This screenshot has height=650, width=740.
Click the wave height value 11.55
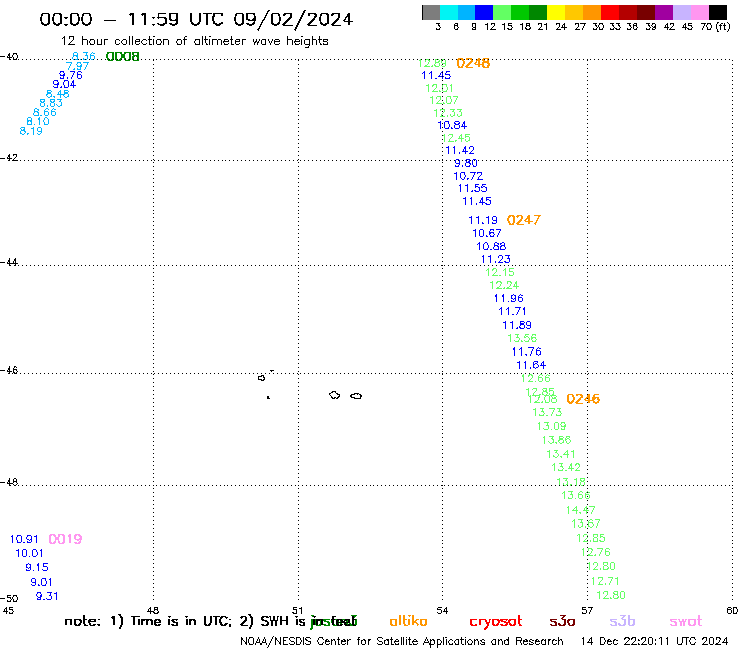click(x=472, y=188)
